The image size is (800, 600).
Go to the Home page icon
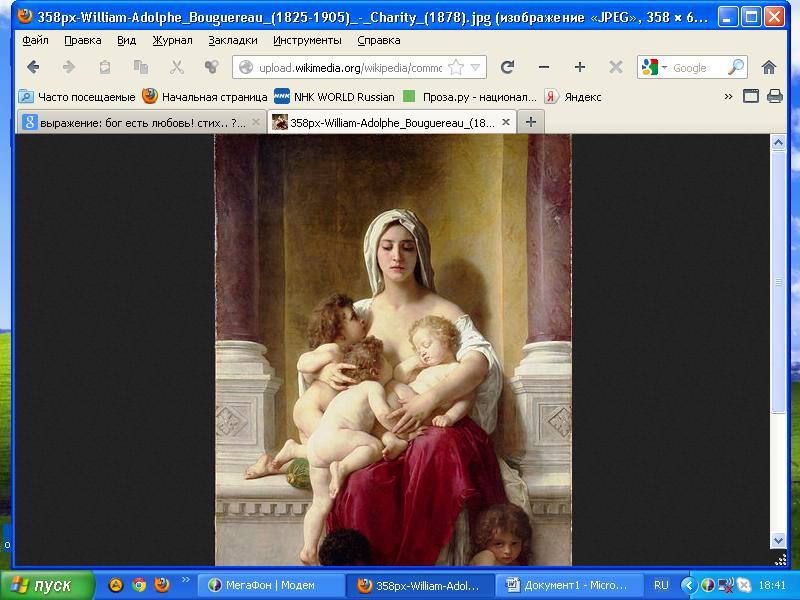pos(769,67)
